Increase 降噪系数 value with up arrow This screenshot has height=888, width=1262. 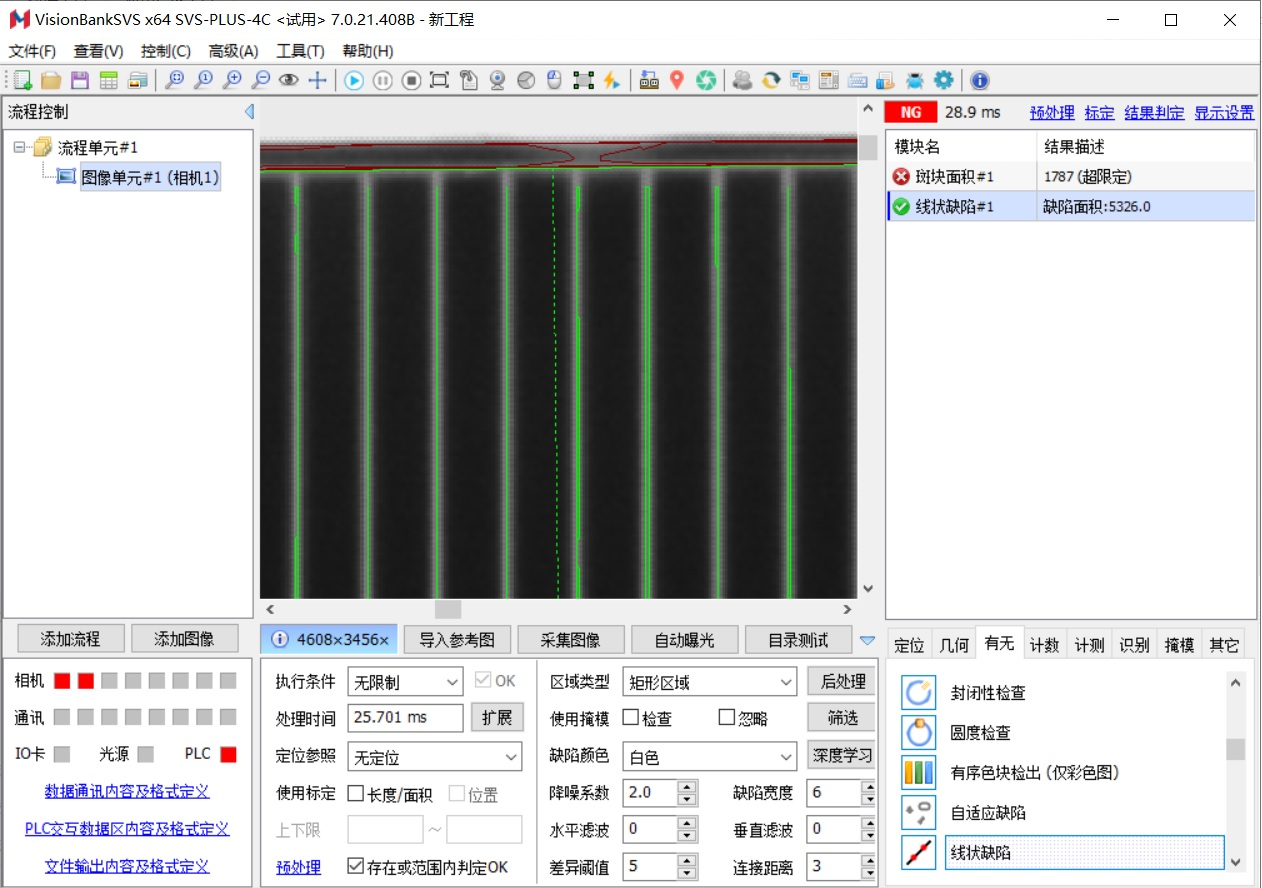coord(687,787)
